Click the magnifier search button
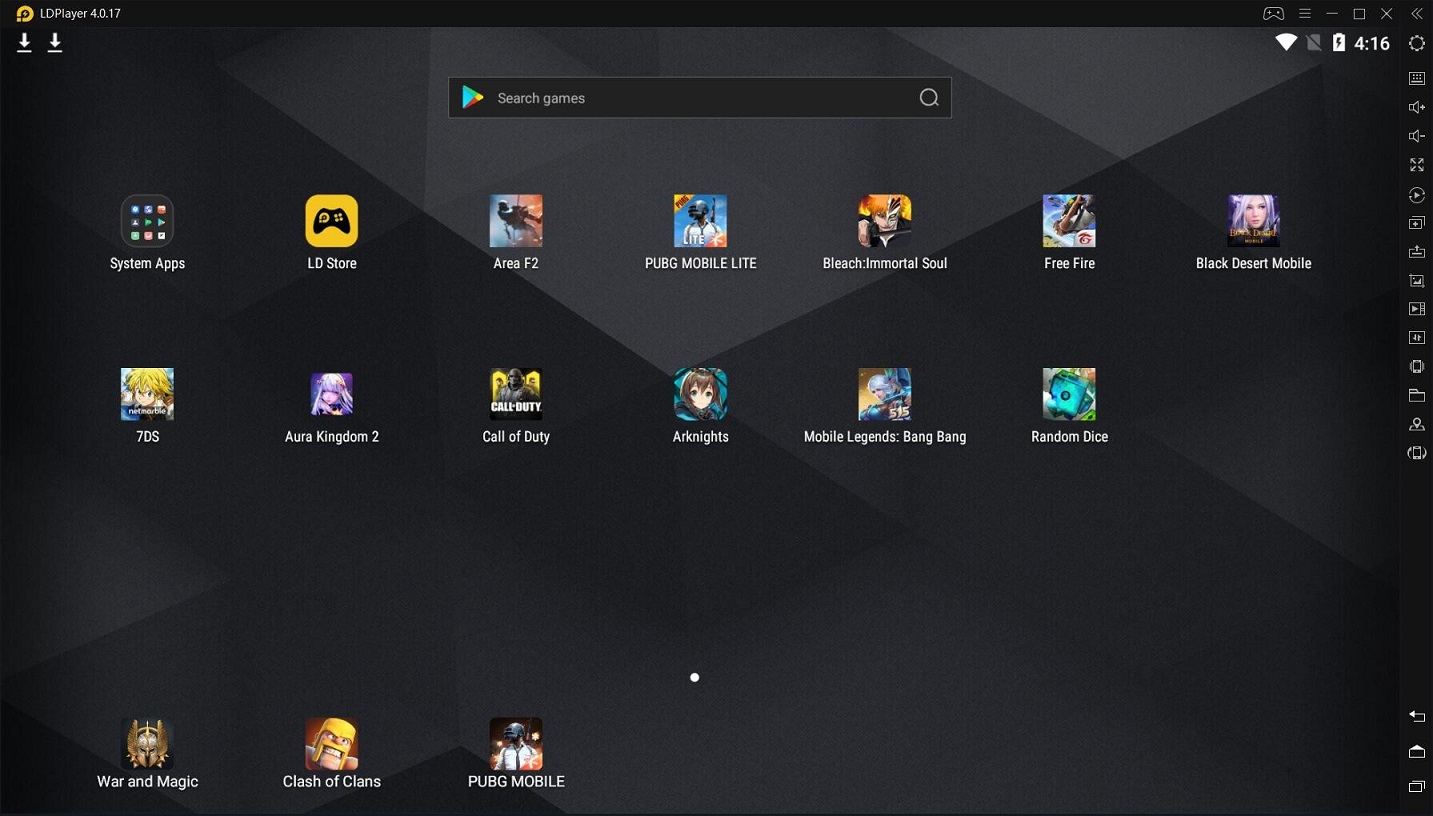 click(929, 98)
